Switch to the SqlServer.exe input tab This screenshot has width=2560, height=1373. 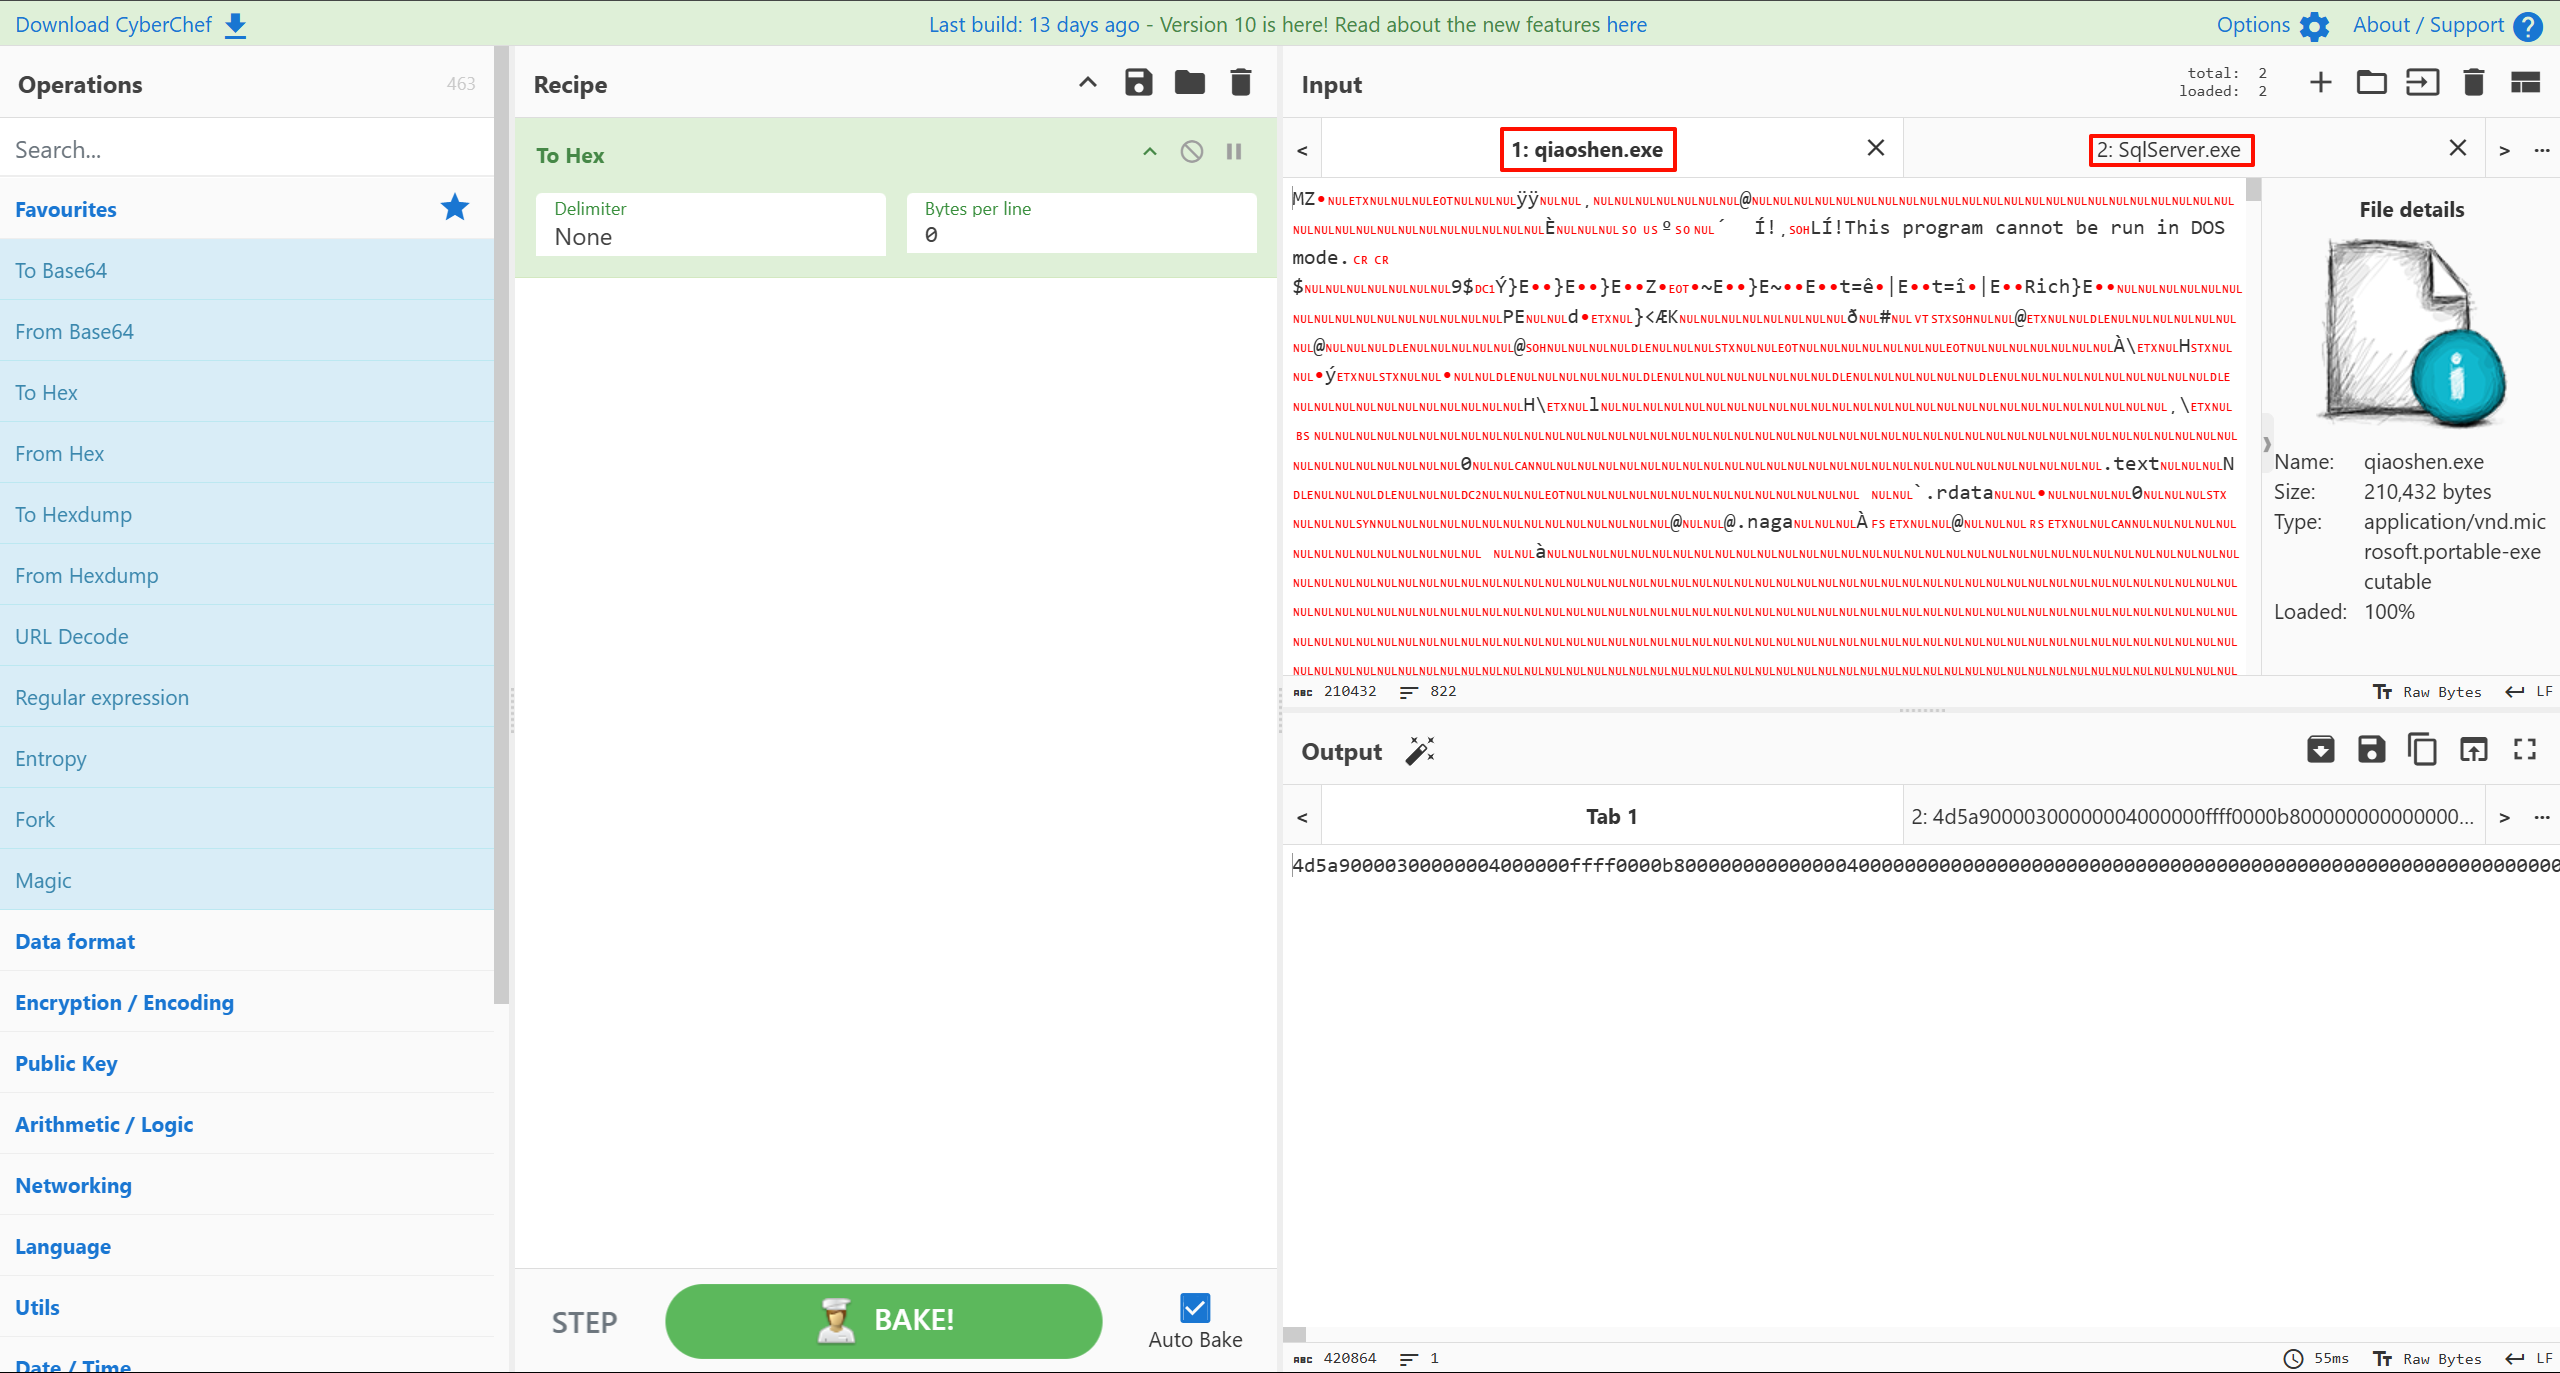(x=2170, y=150)
